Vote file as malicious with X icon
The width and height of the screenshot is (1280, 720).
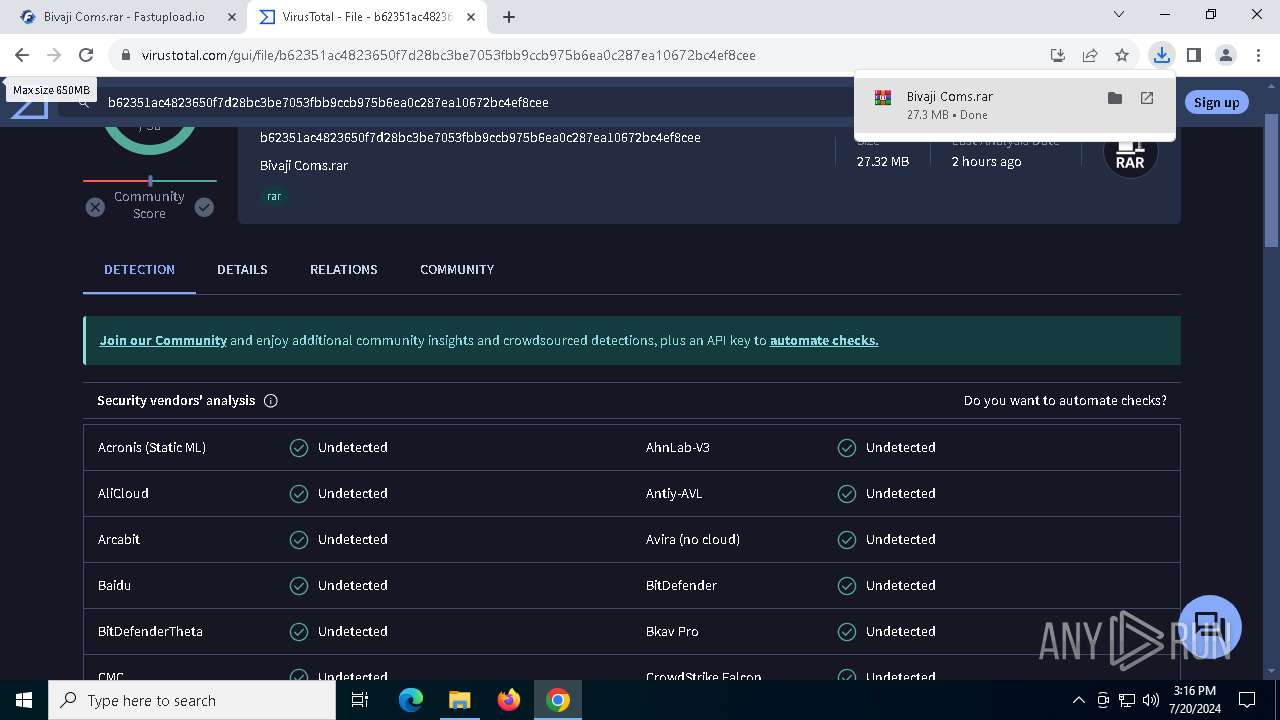95,207
